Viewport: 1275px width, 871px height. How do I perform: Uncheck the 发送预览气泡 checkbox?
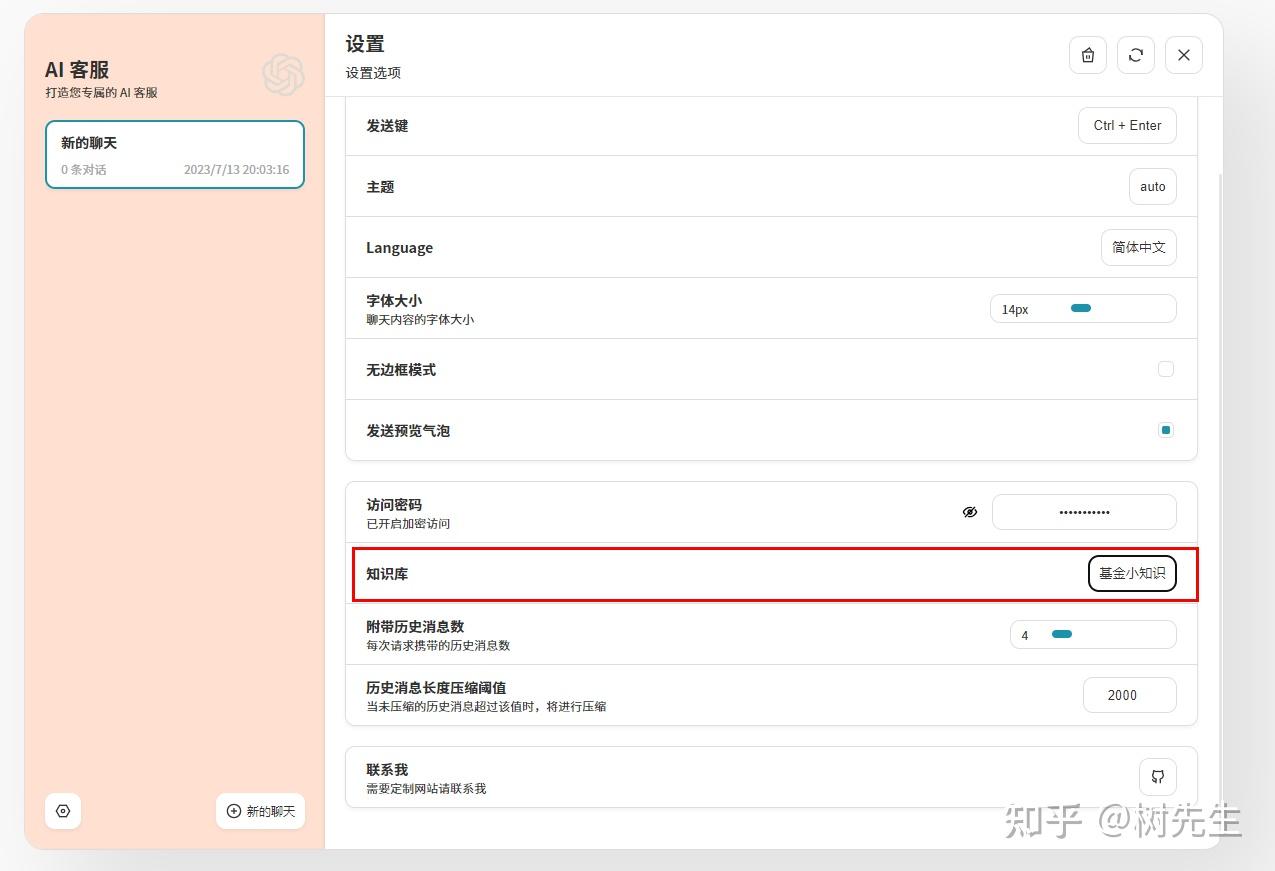tap(1166, 430)
